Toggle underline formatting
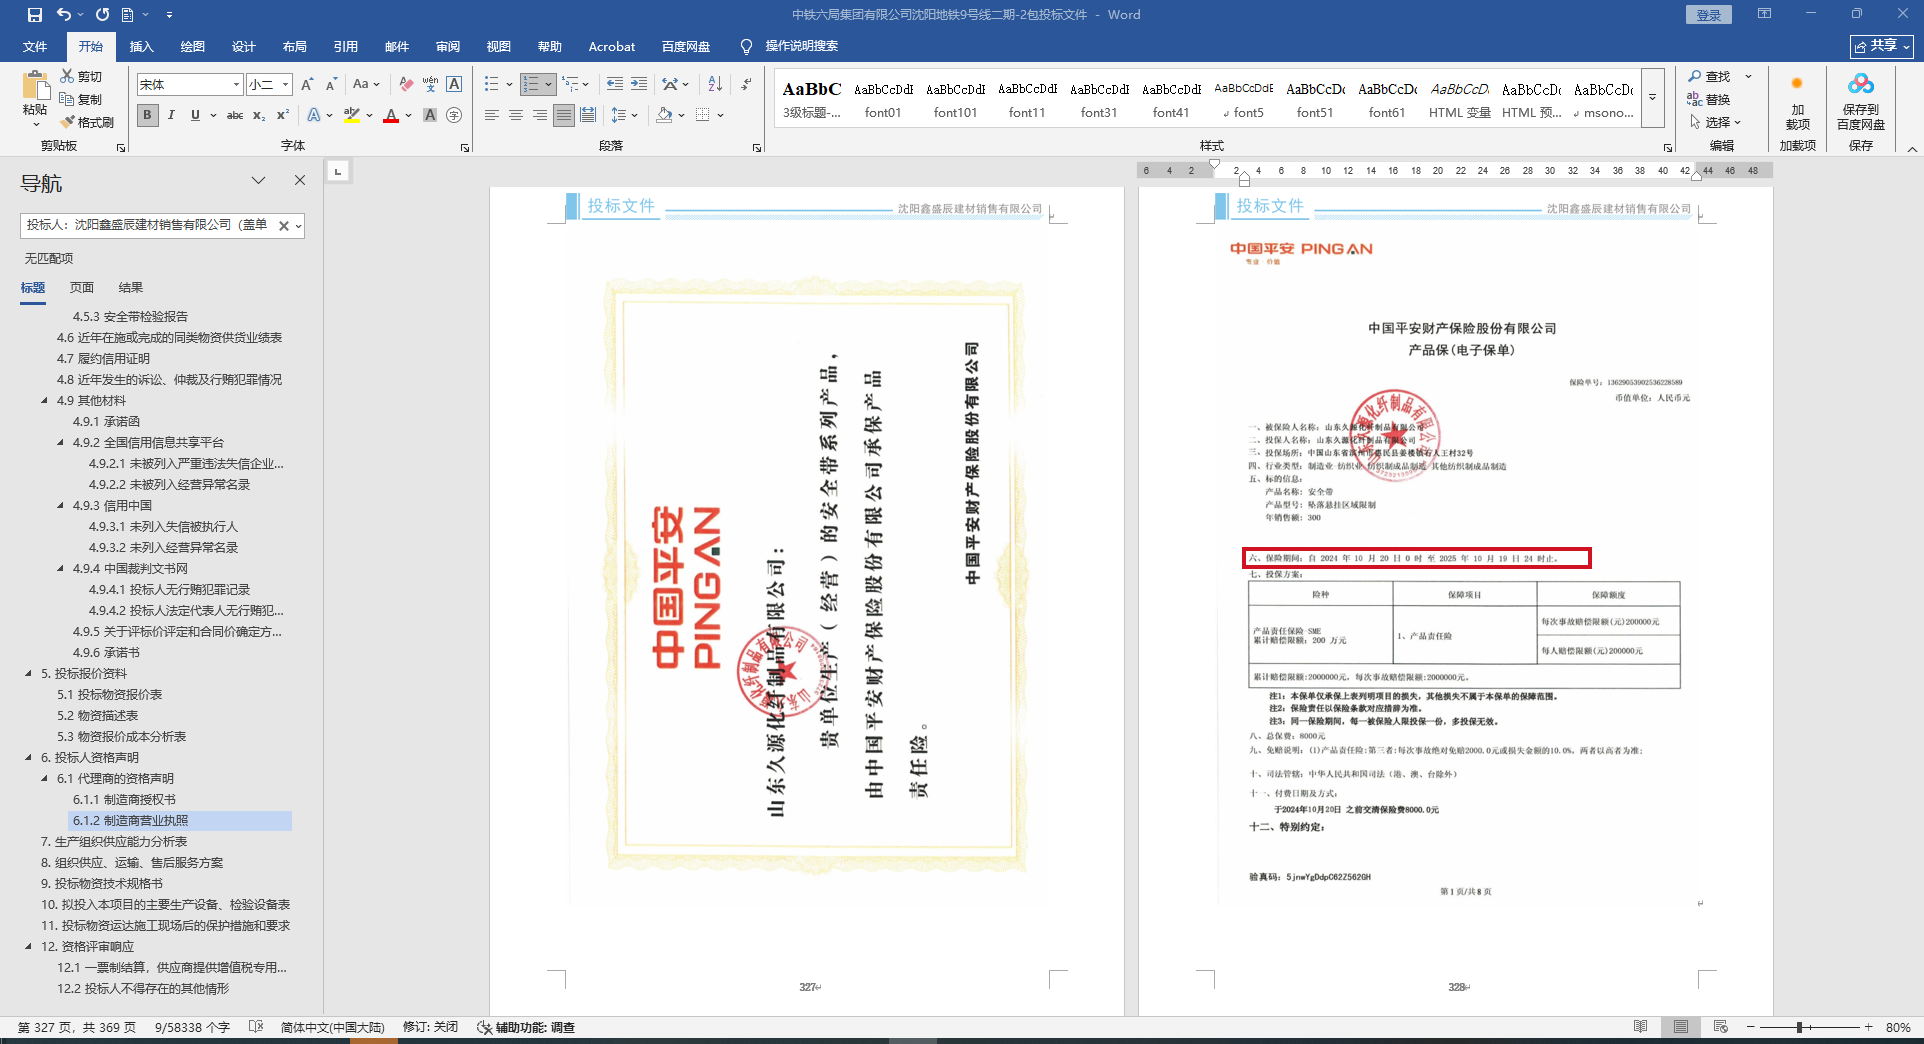This screenshot has width=1924, height=1044. coord(195,115)
